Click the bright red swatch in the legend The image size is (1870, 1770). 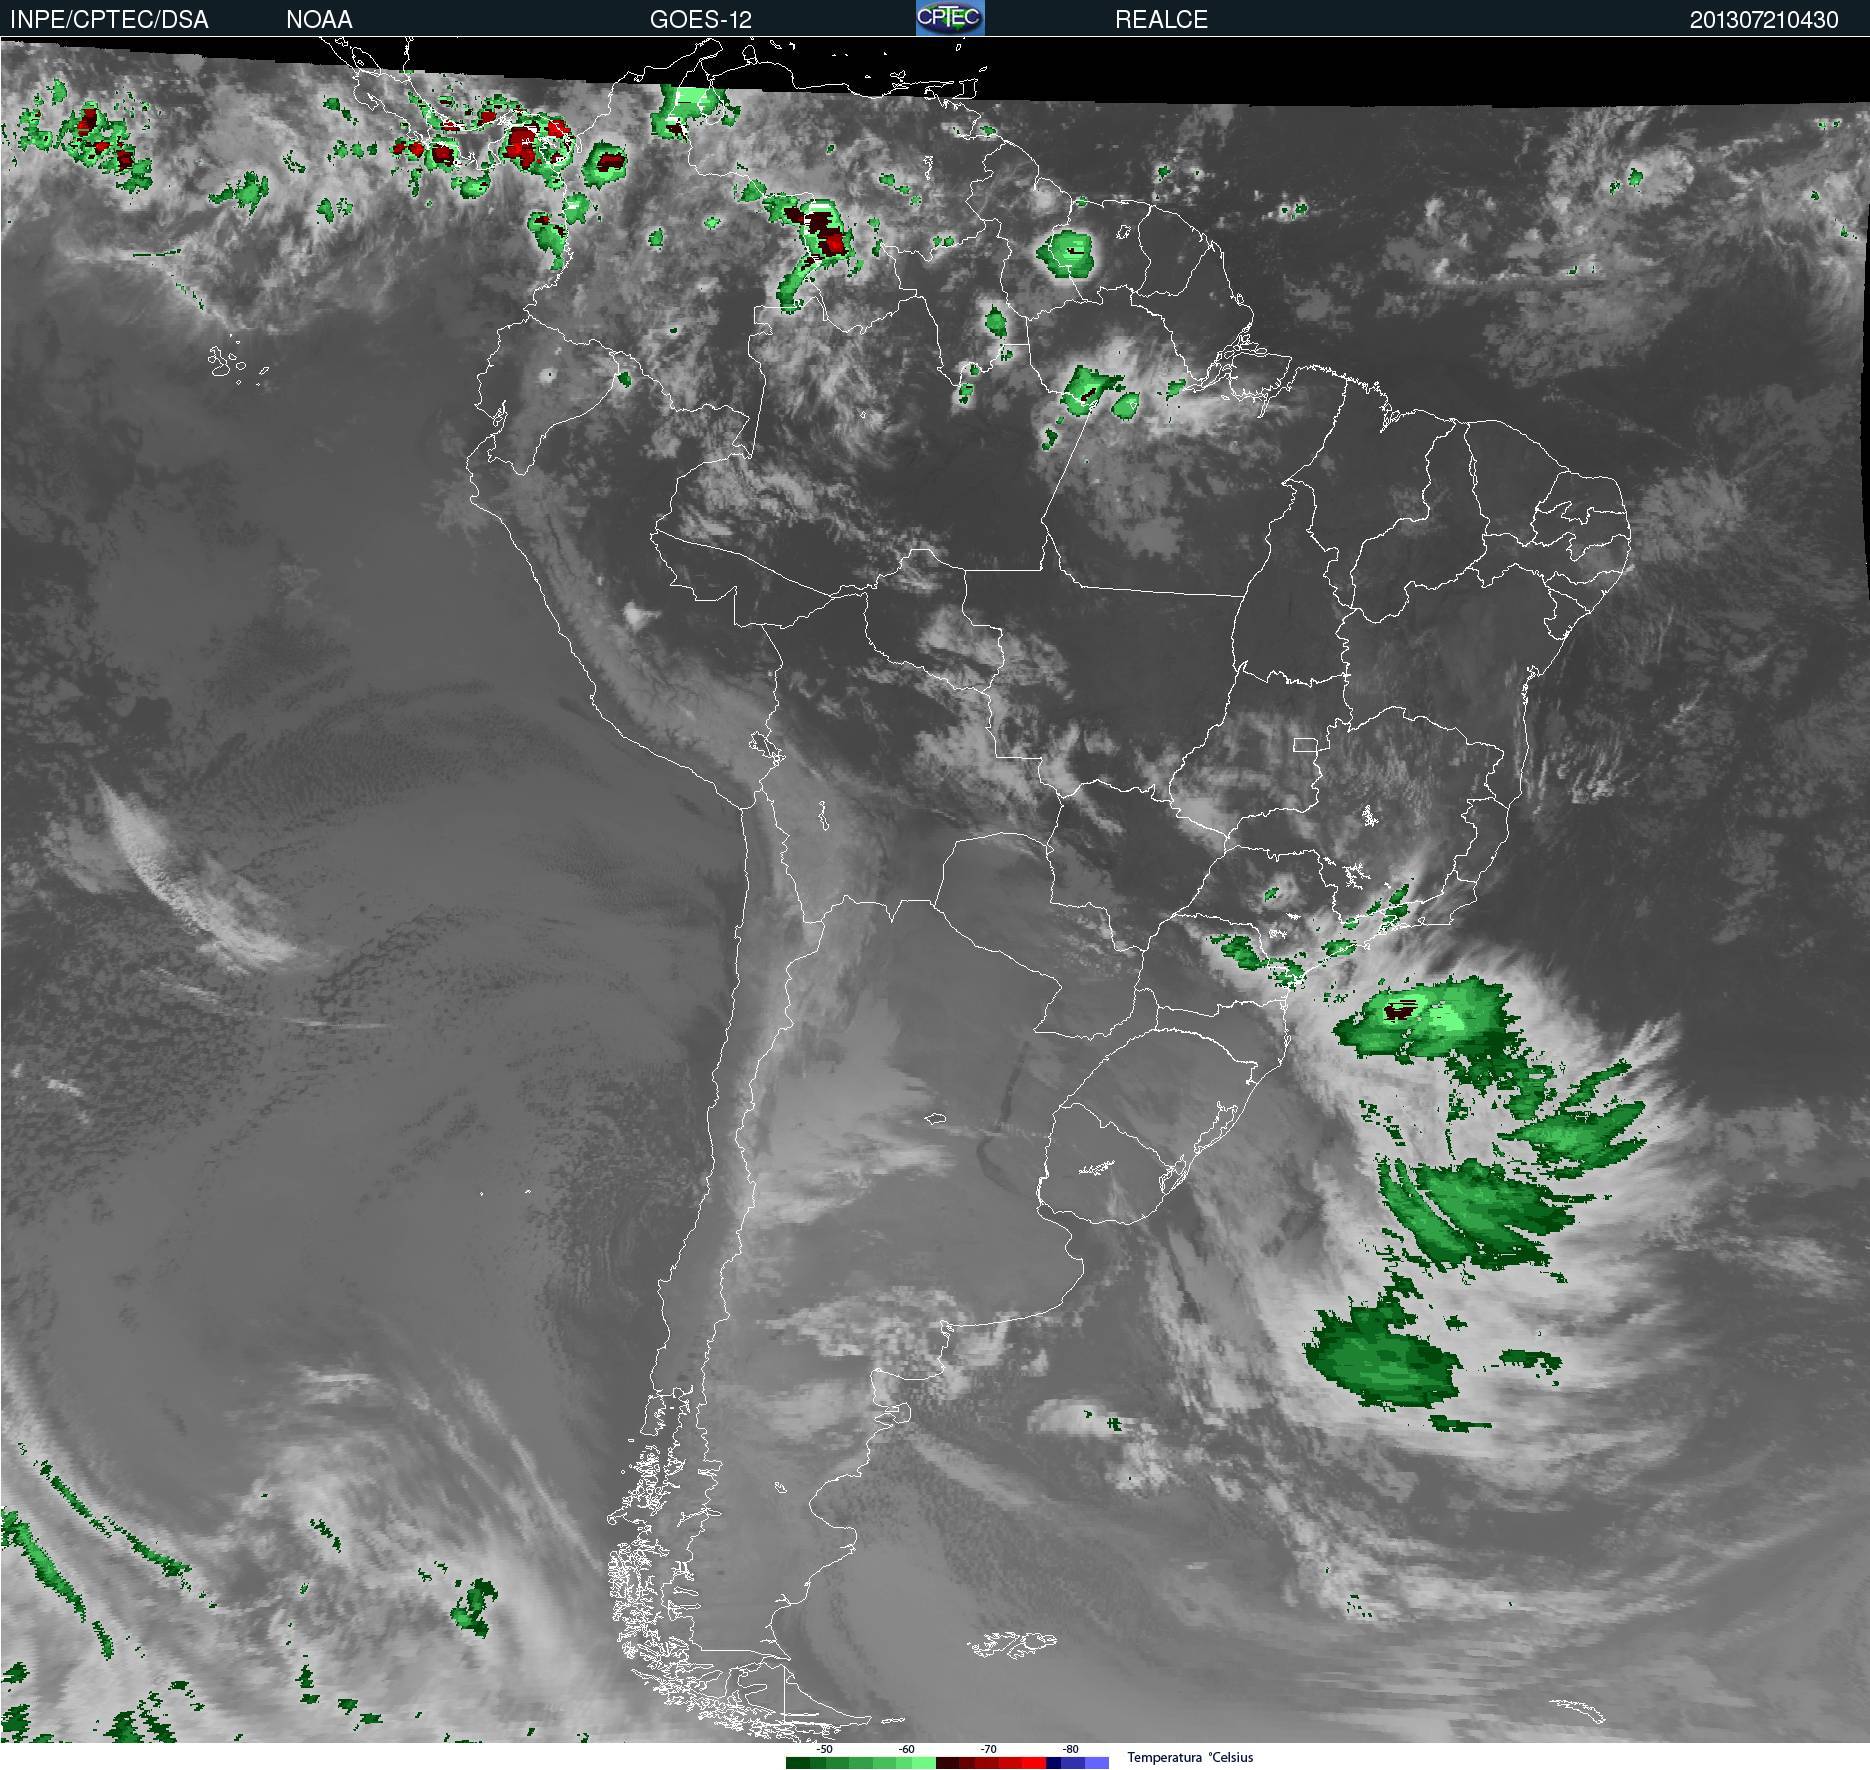(x=1034, y=1763)
